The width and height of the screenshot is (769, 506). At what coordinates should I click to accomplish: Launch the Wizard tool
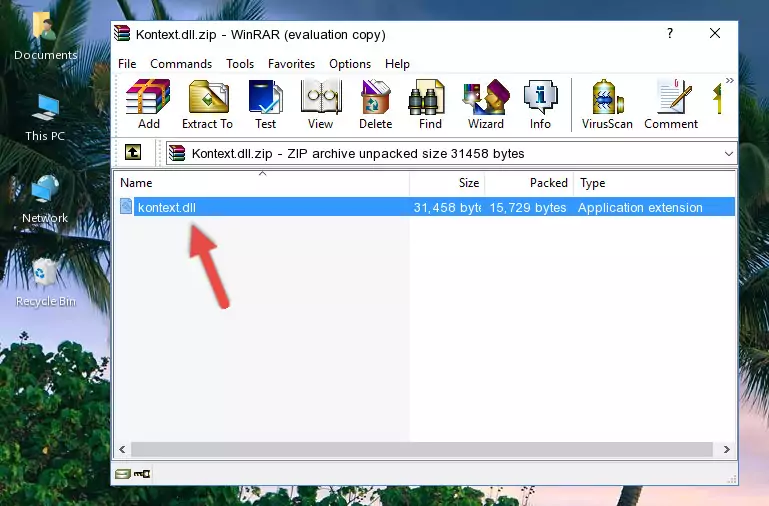click(486, 104)
